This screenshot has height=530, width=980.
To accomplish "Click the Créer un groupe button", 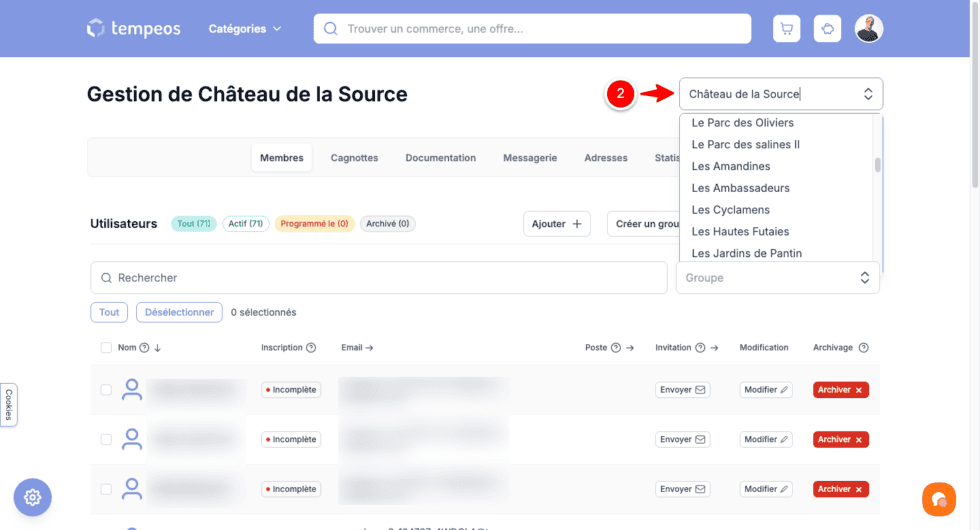I will point(644,224).
